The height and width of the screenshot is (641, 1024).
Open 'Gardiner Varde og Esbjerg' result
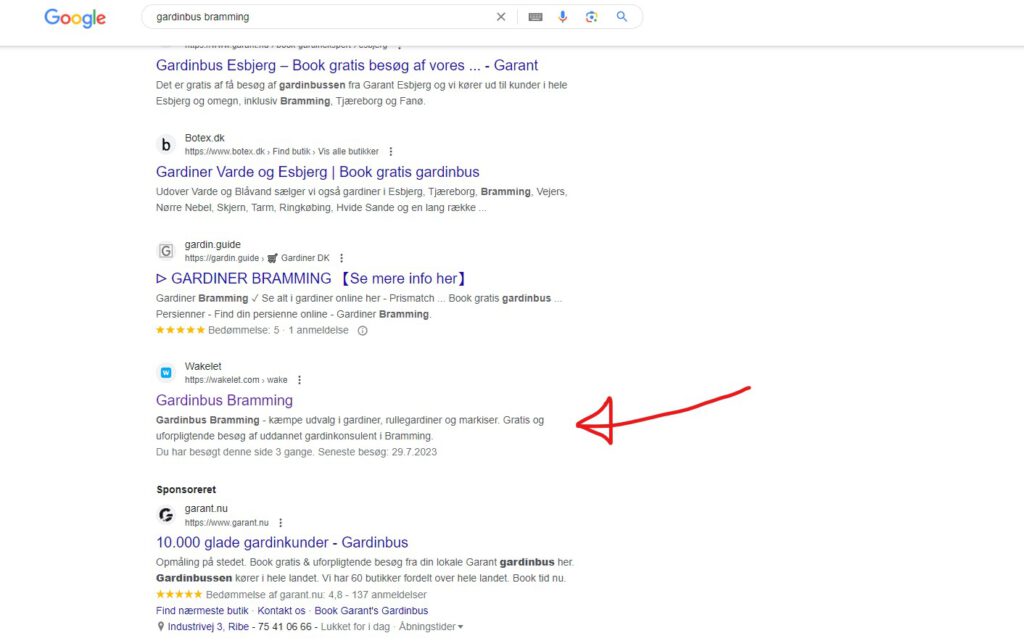pos(317,172)
